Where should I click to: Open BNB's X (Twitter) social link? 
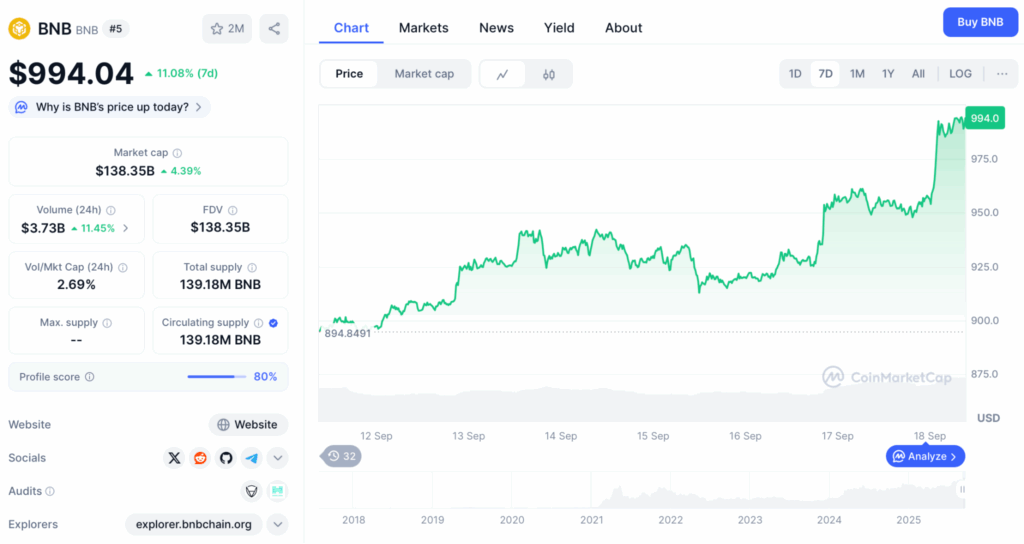click(175, 458)
